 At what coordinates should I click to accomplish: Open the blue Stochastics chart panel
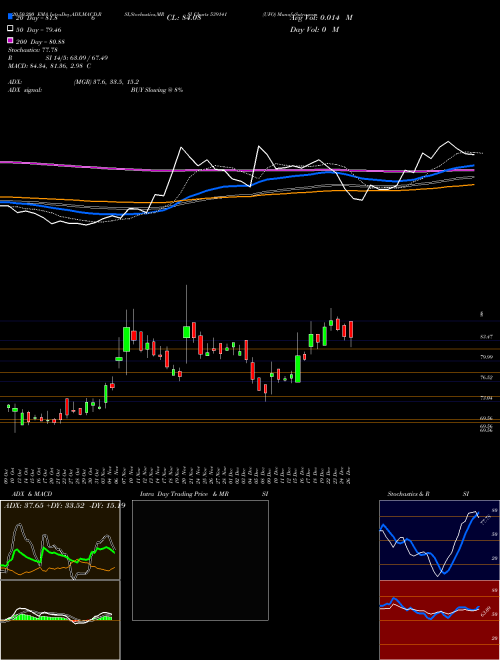439,540
